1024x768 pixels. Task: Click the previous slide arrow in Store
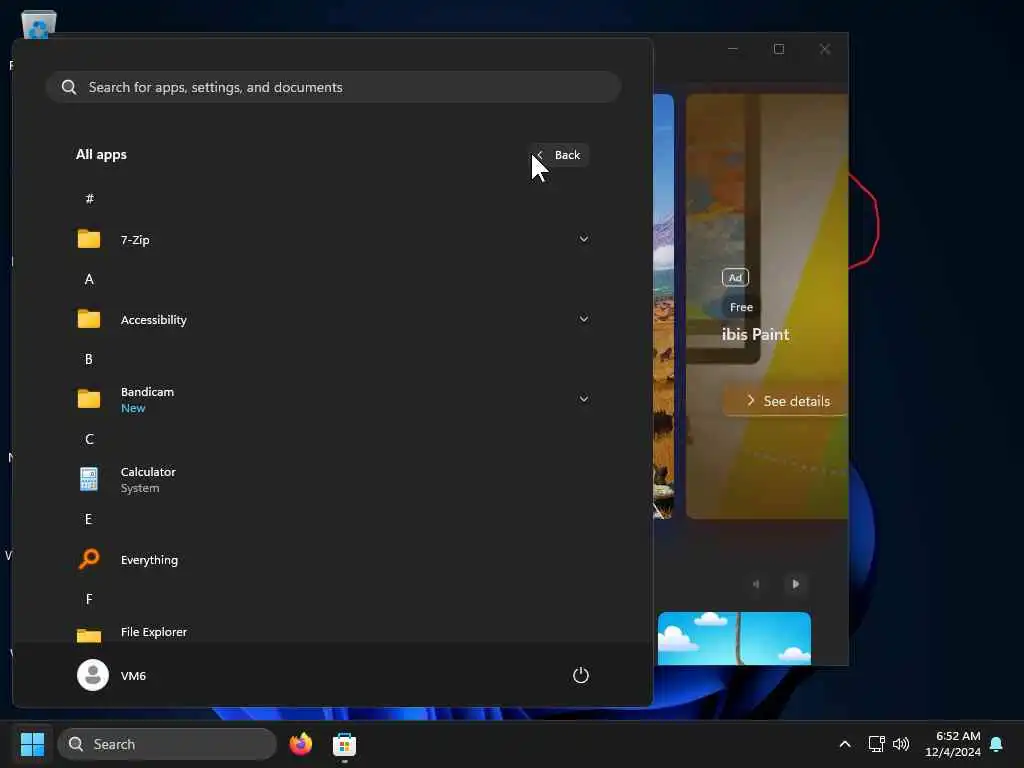(x=756, y=584)
